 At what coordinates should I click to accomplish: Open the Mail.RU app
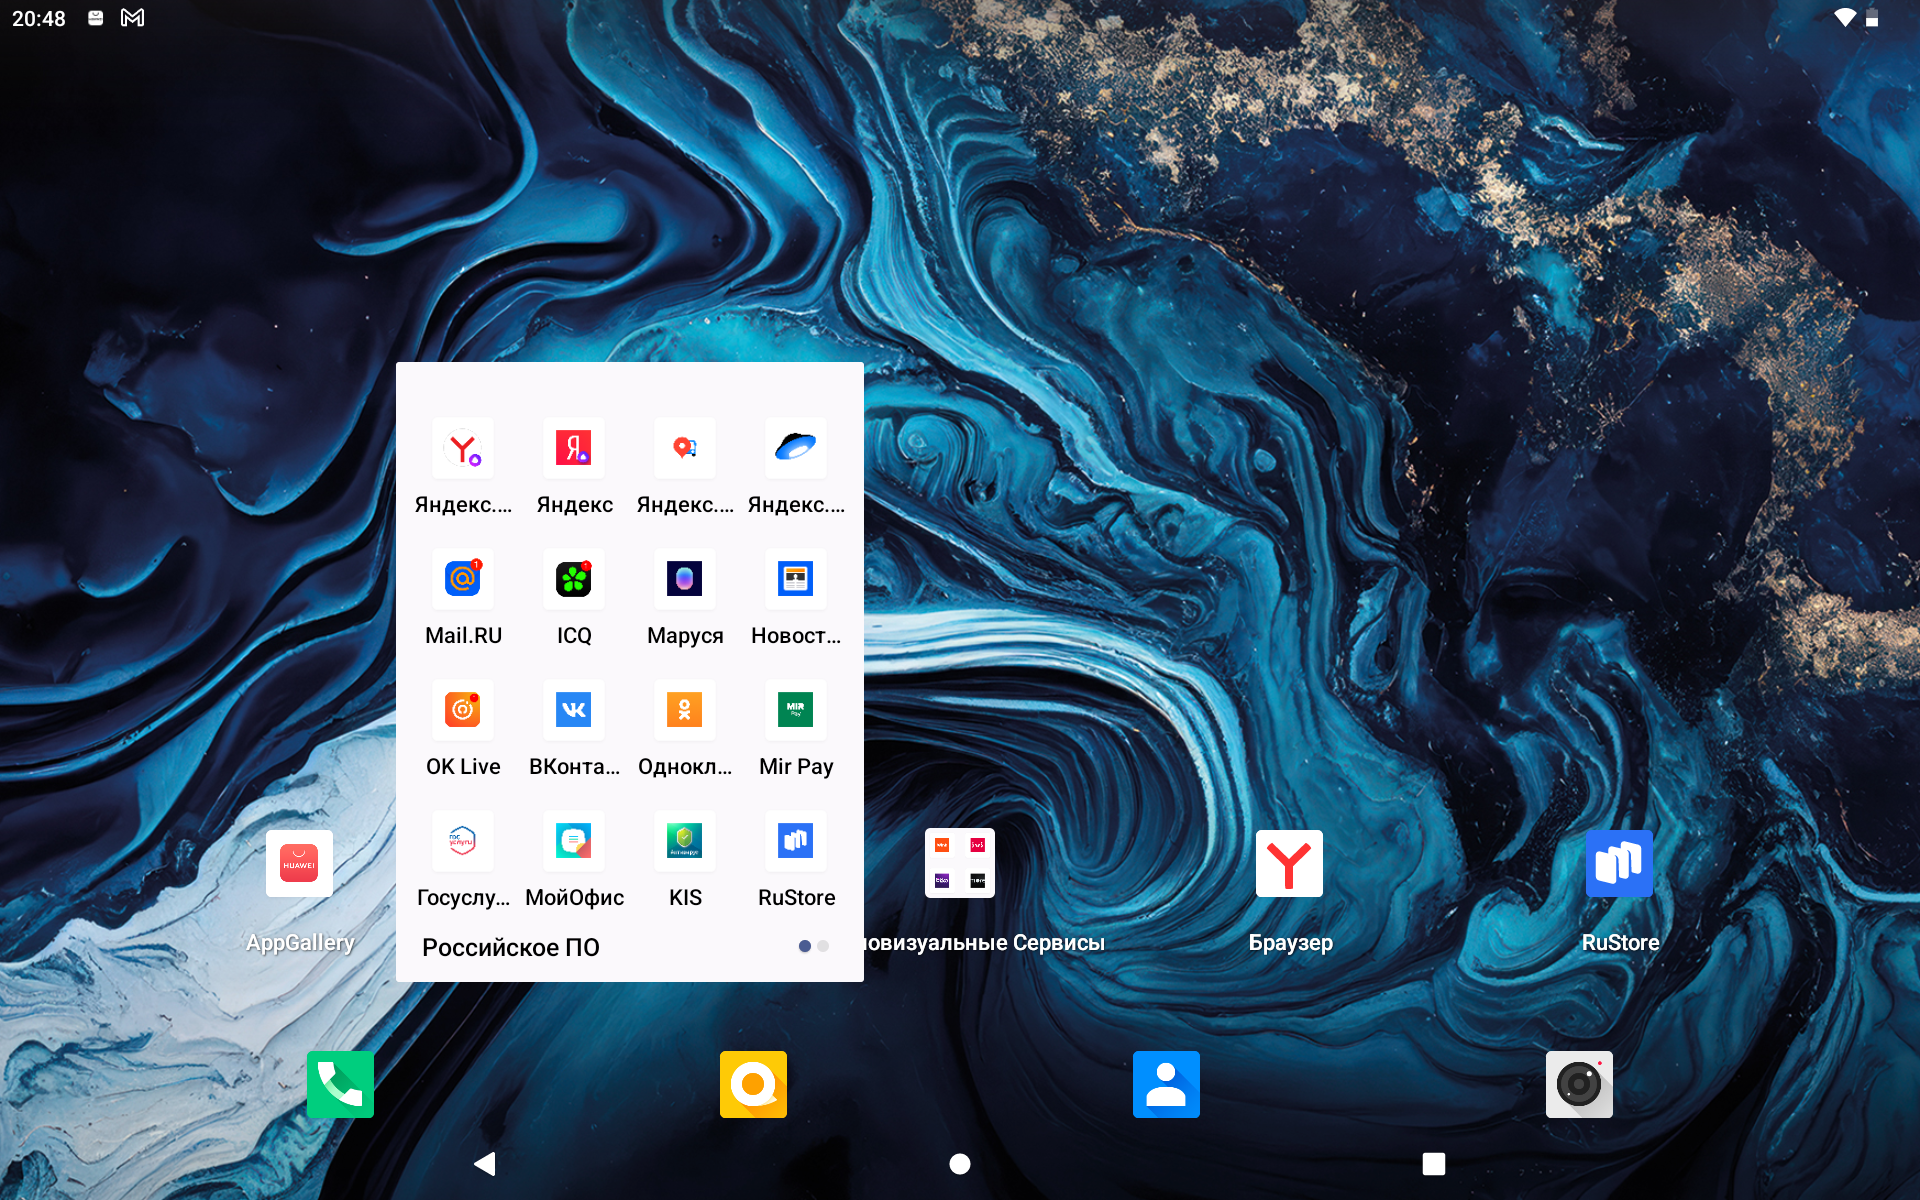coord(463,579)
